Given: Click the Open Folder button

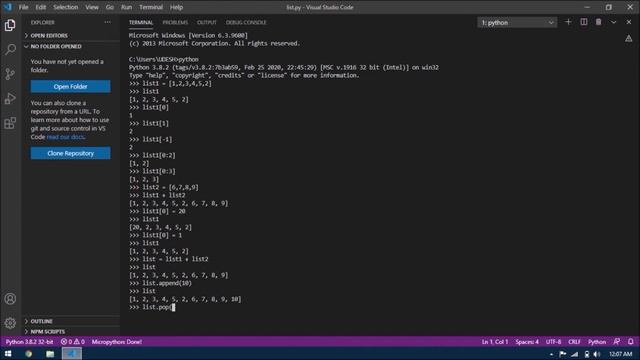Looking at the screenshot, I should coord(70,87).
